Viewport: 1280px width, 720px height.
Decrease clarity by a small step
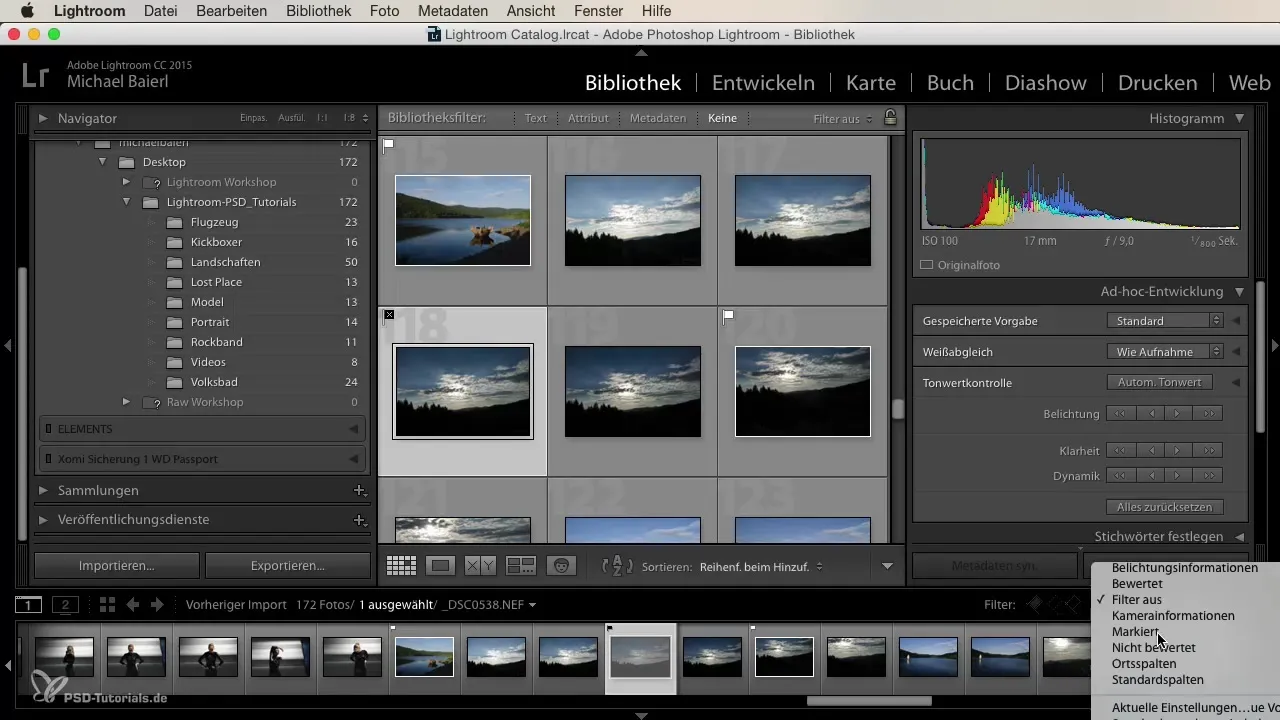point(1151,450)
